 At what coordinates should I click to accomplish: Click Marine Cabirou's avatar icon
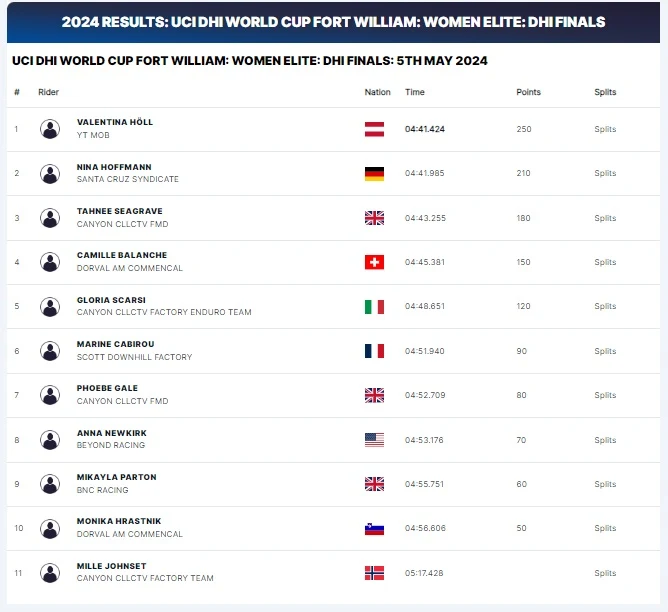[50, 351]
